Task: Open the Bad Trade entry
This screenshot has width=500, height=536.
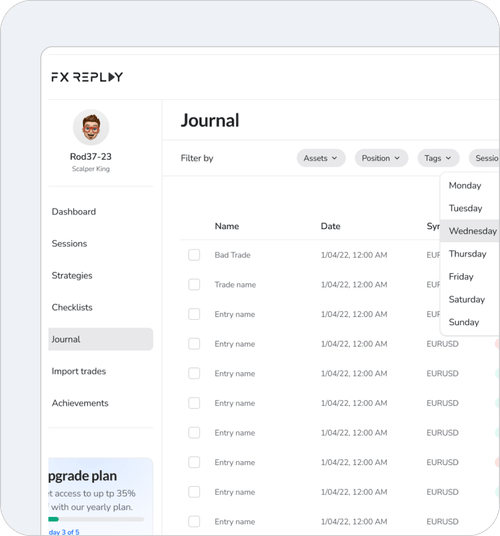Action: (232, 255)
